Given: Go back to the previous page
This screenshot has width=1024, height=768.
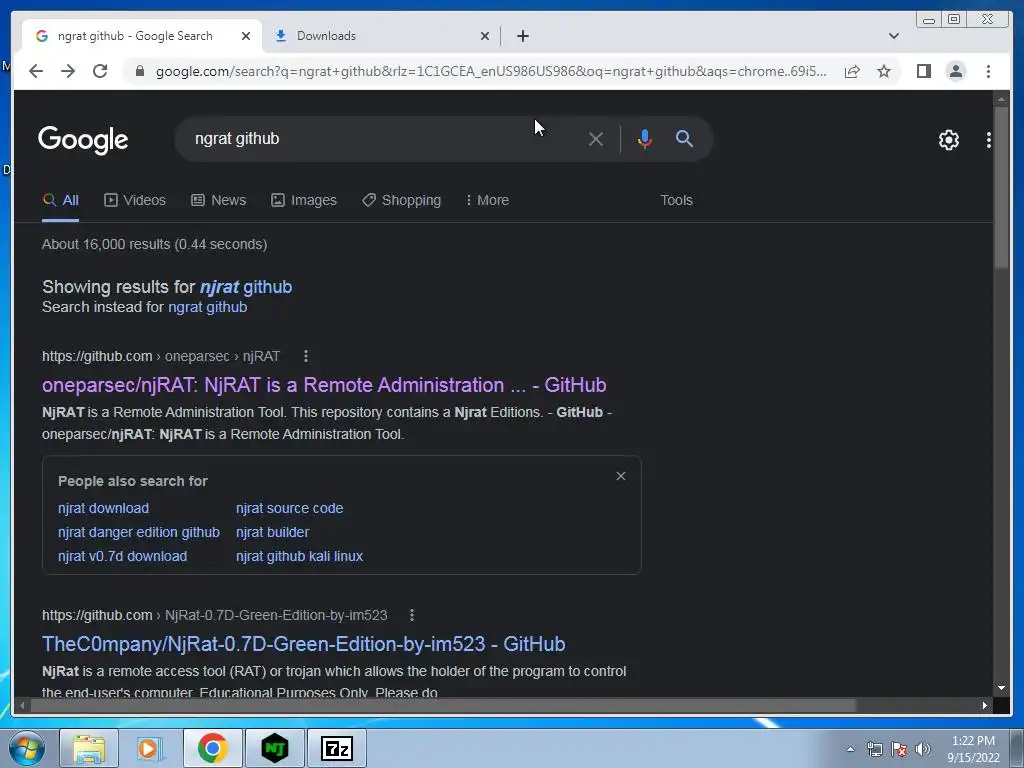Looking at the screenshot, I should pyautogui.click(x=36, y=71).
